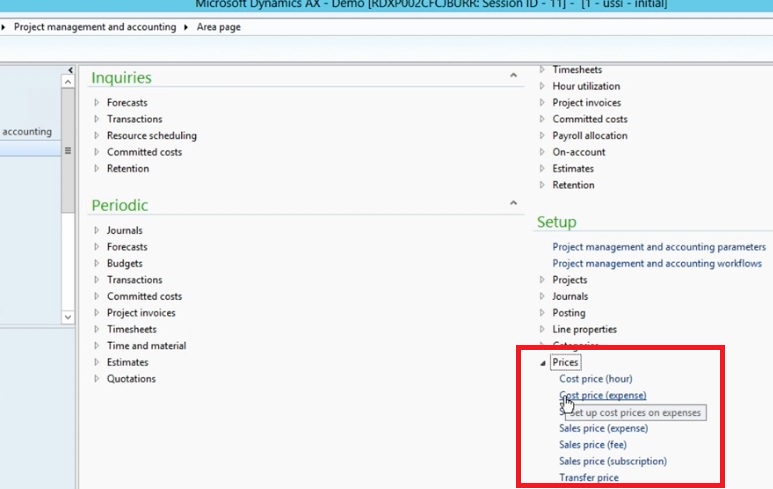This screenshot has width=773, height=489.
Task: Collapse the navigation pane arrow
Action: pos(70,70)
